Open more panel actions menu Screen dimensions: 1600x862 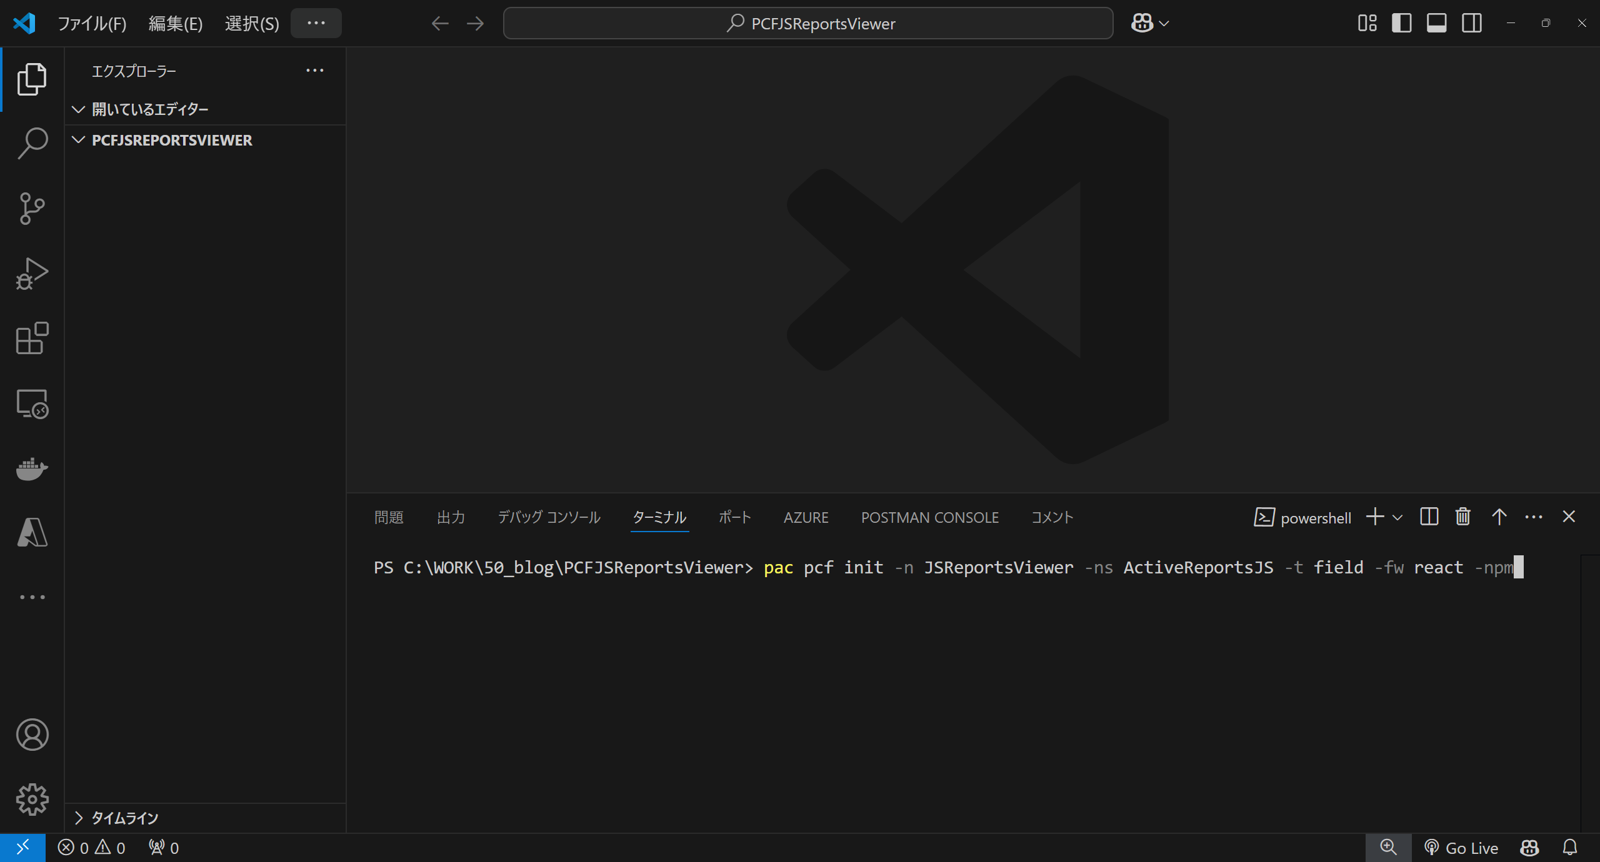pos(1534,517)
